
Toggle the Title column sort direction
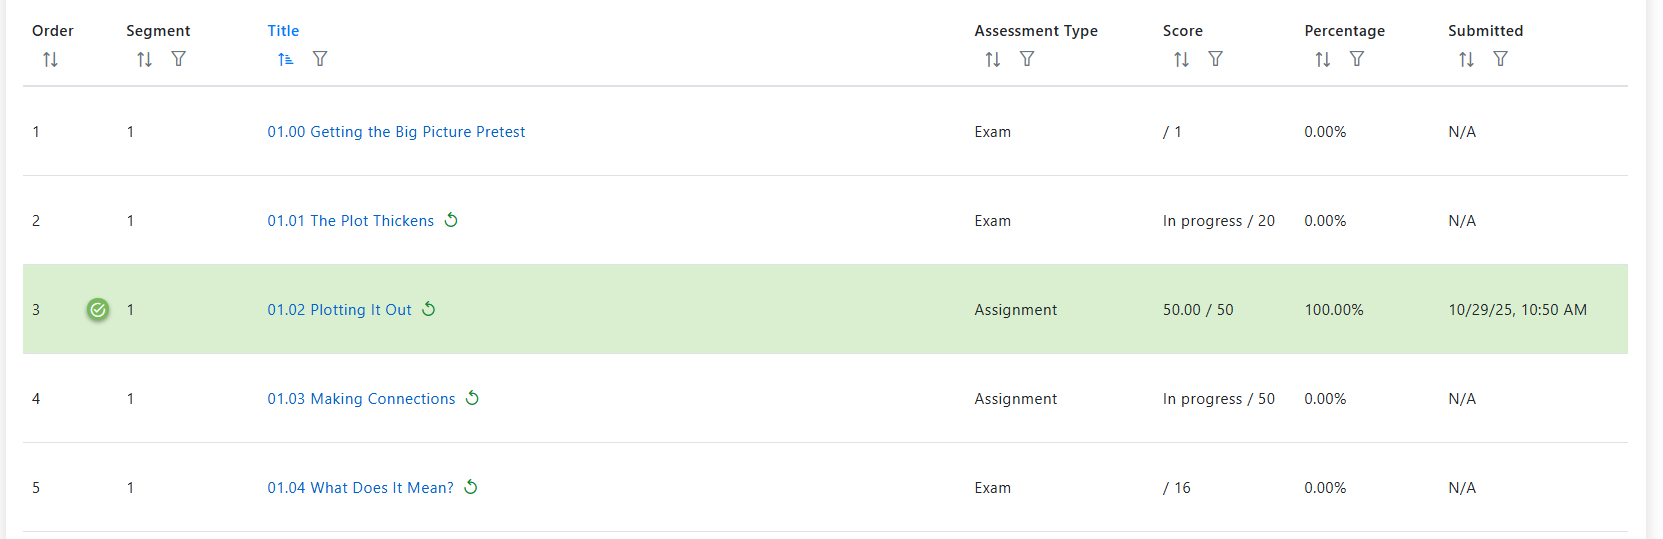(x=286, y=60)
